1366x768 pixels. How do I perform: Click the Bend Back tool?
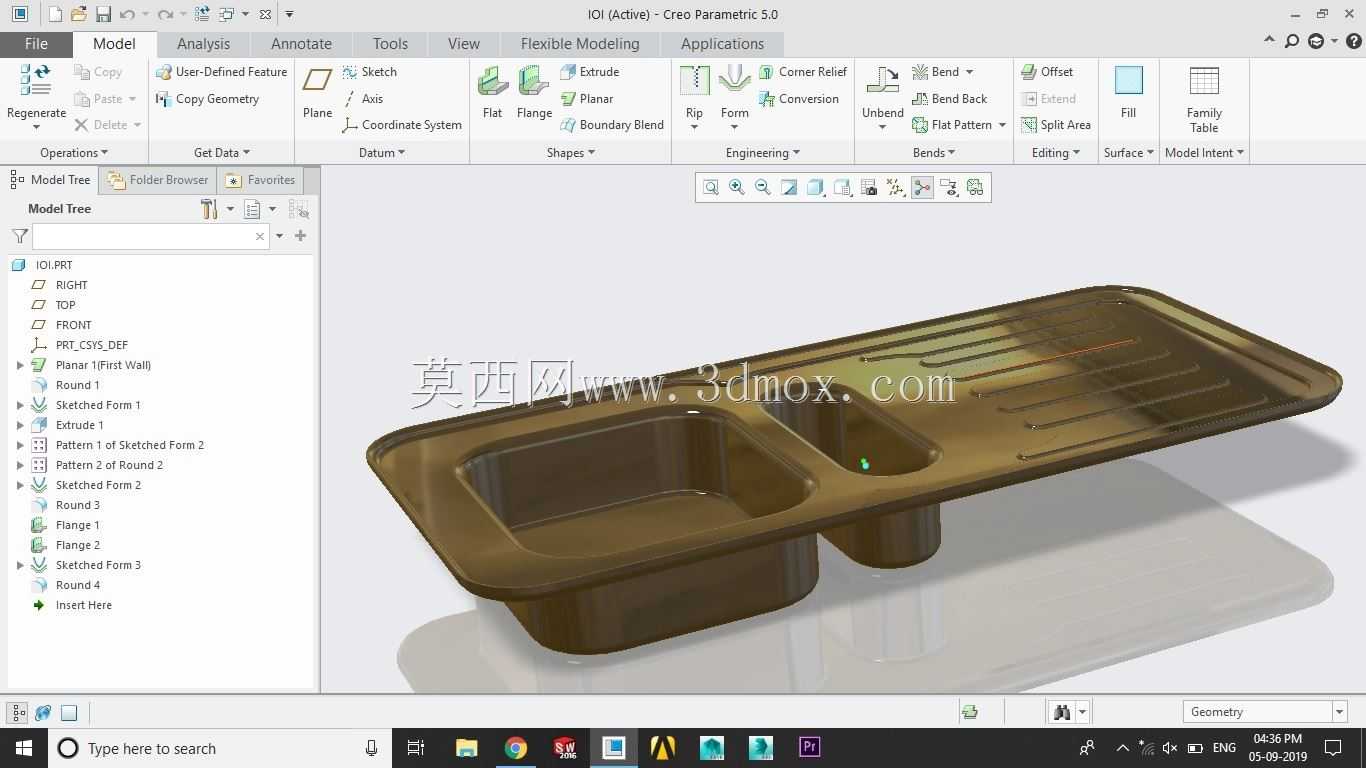click(949, 99)
